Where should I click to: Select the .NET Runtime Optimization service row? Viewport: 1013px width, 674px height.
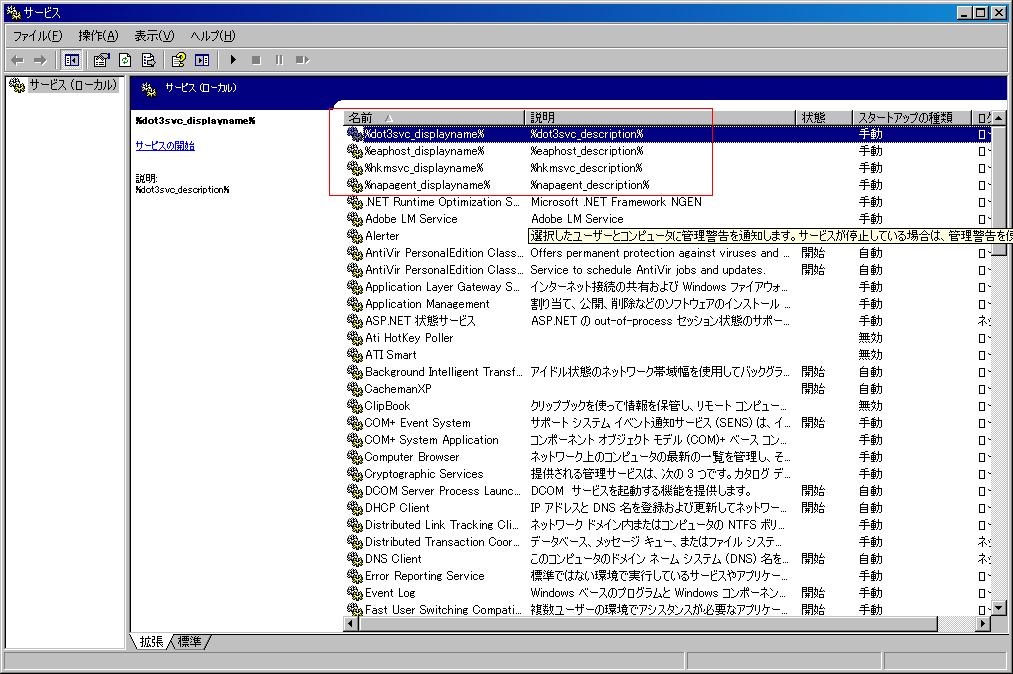667,202
